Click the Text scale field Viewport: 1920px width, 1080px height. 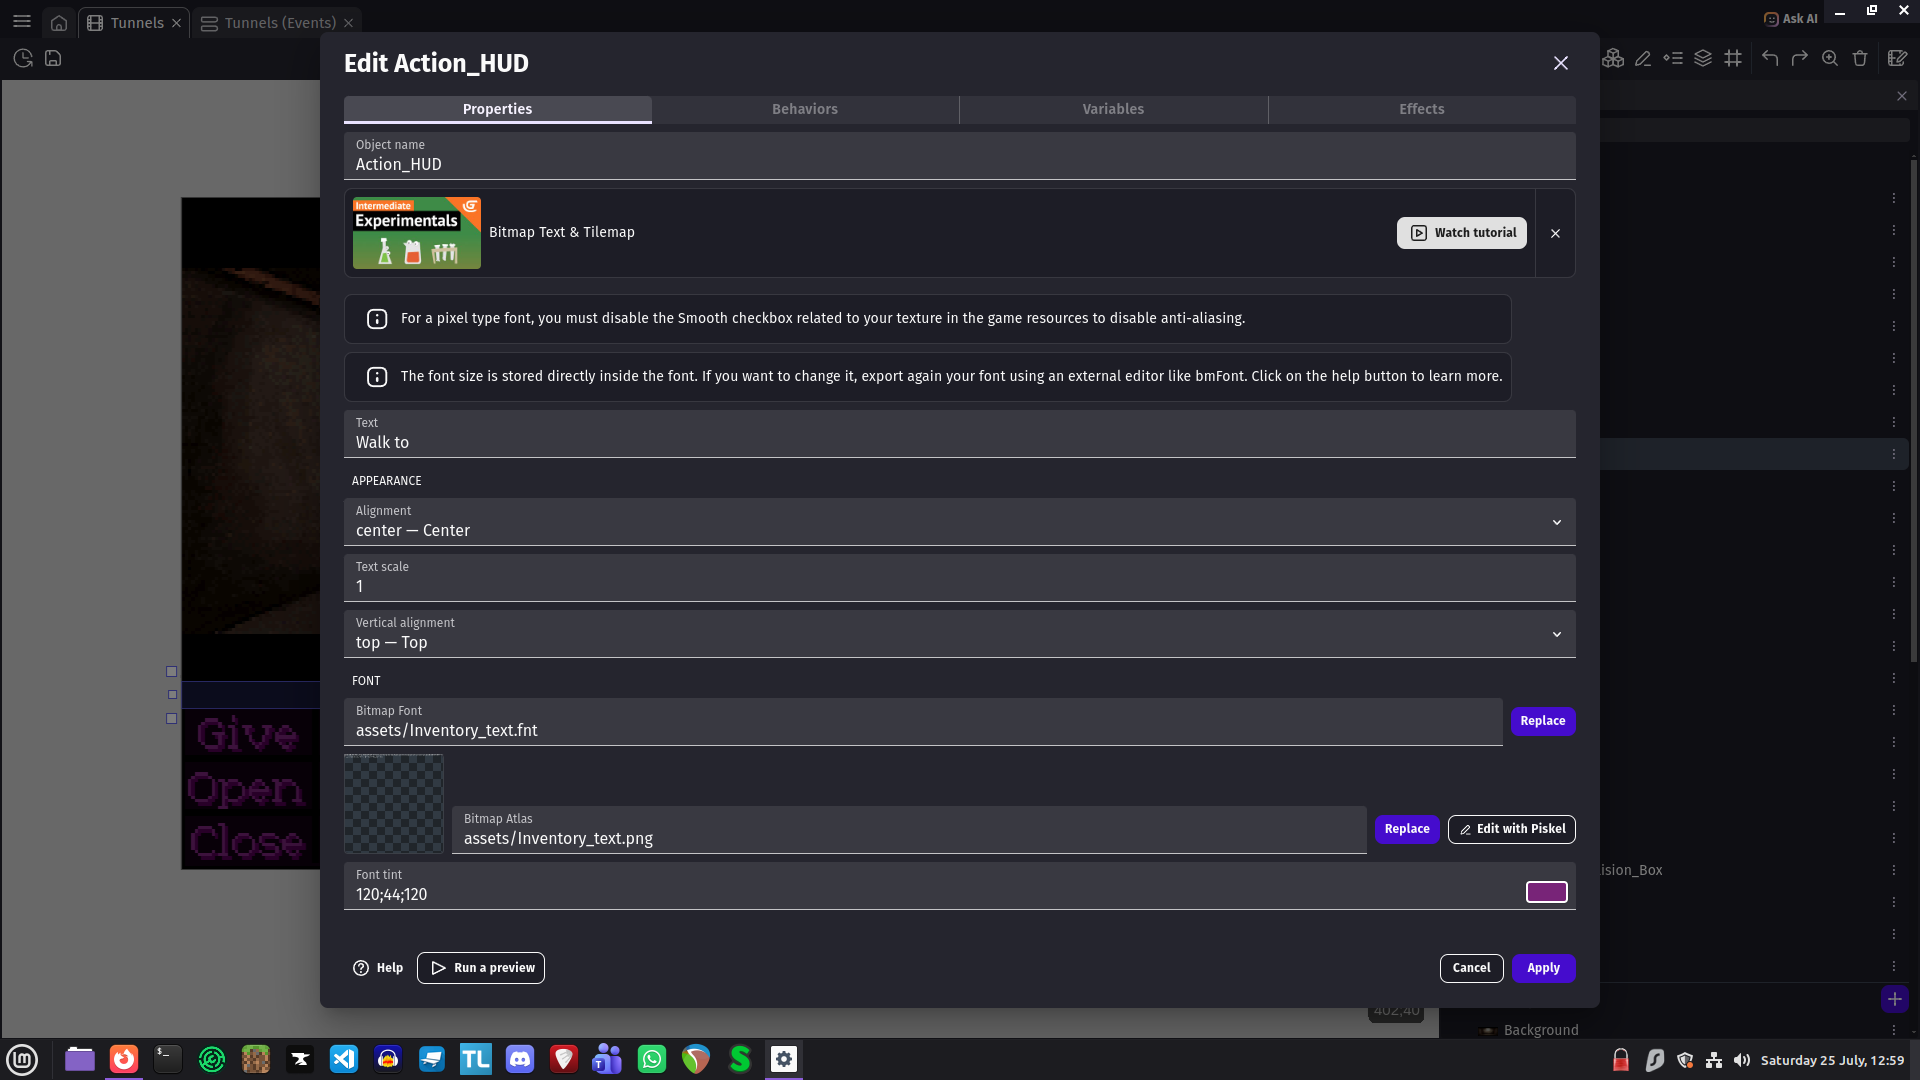(x=959, y=578)
